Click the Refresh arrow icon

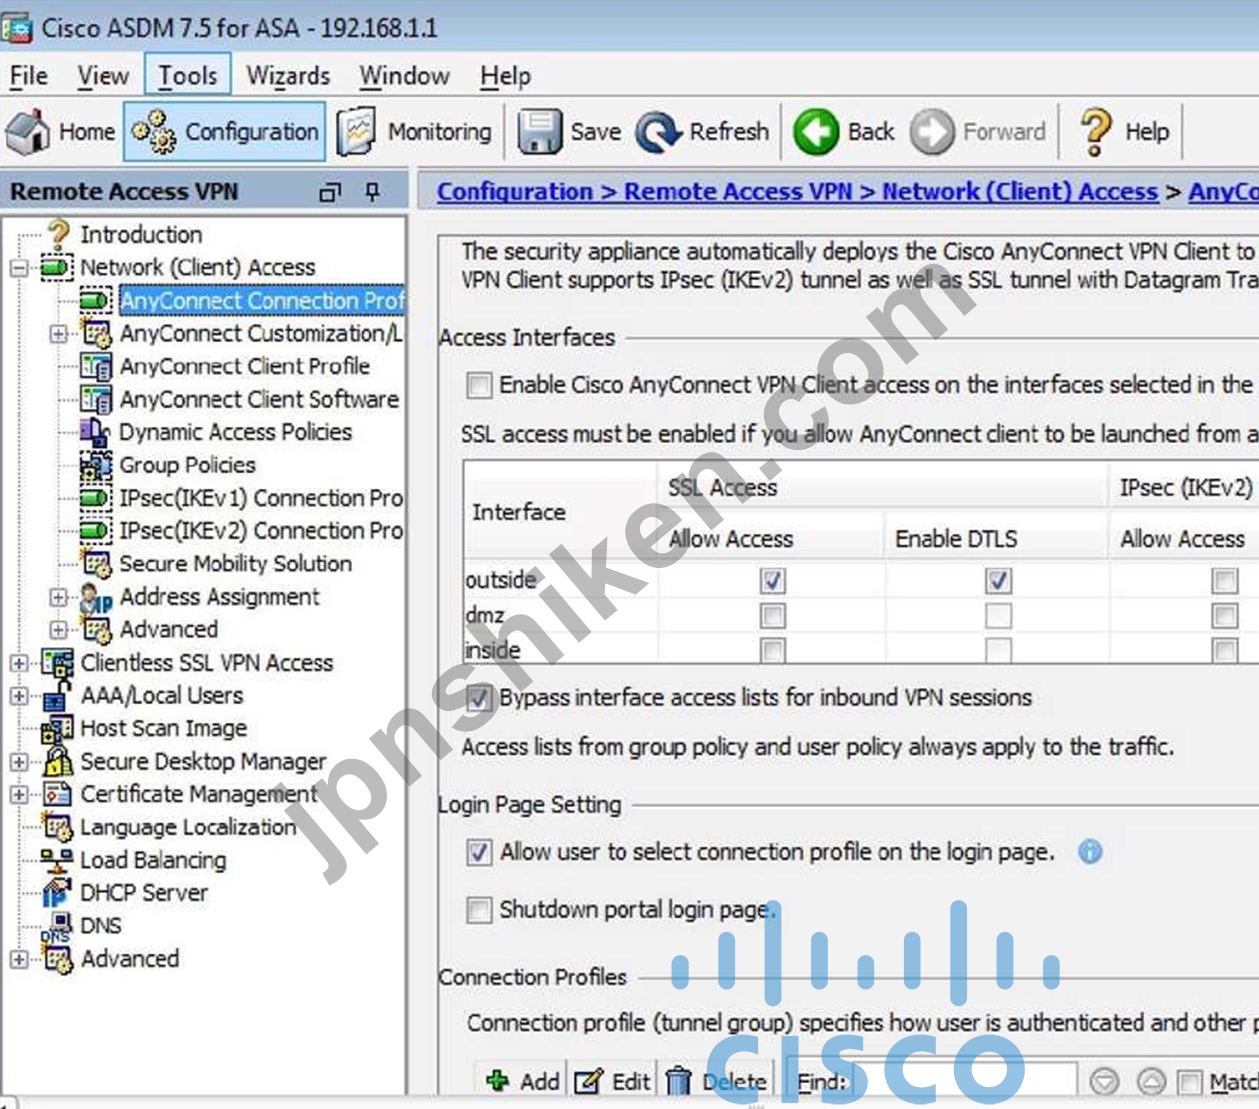click(658, 132)
